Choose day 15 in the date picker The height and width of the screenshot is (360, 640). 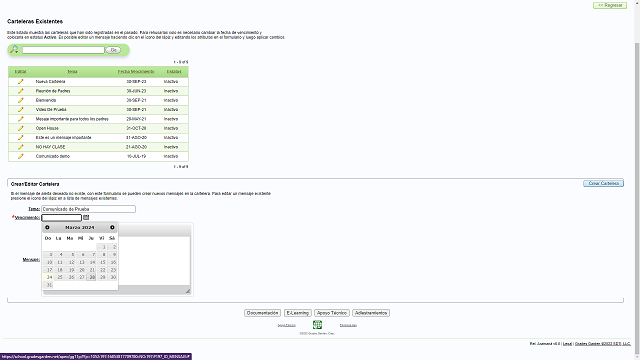pos(102,262)
